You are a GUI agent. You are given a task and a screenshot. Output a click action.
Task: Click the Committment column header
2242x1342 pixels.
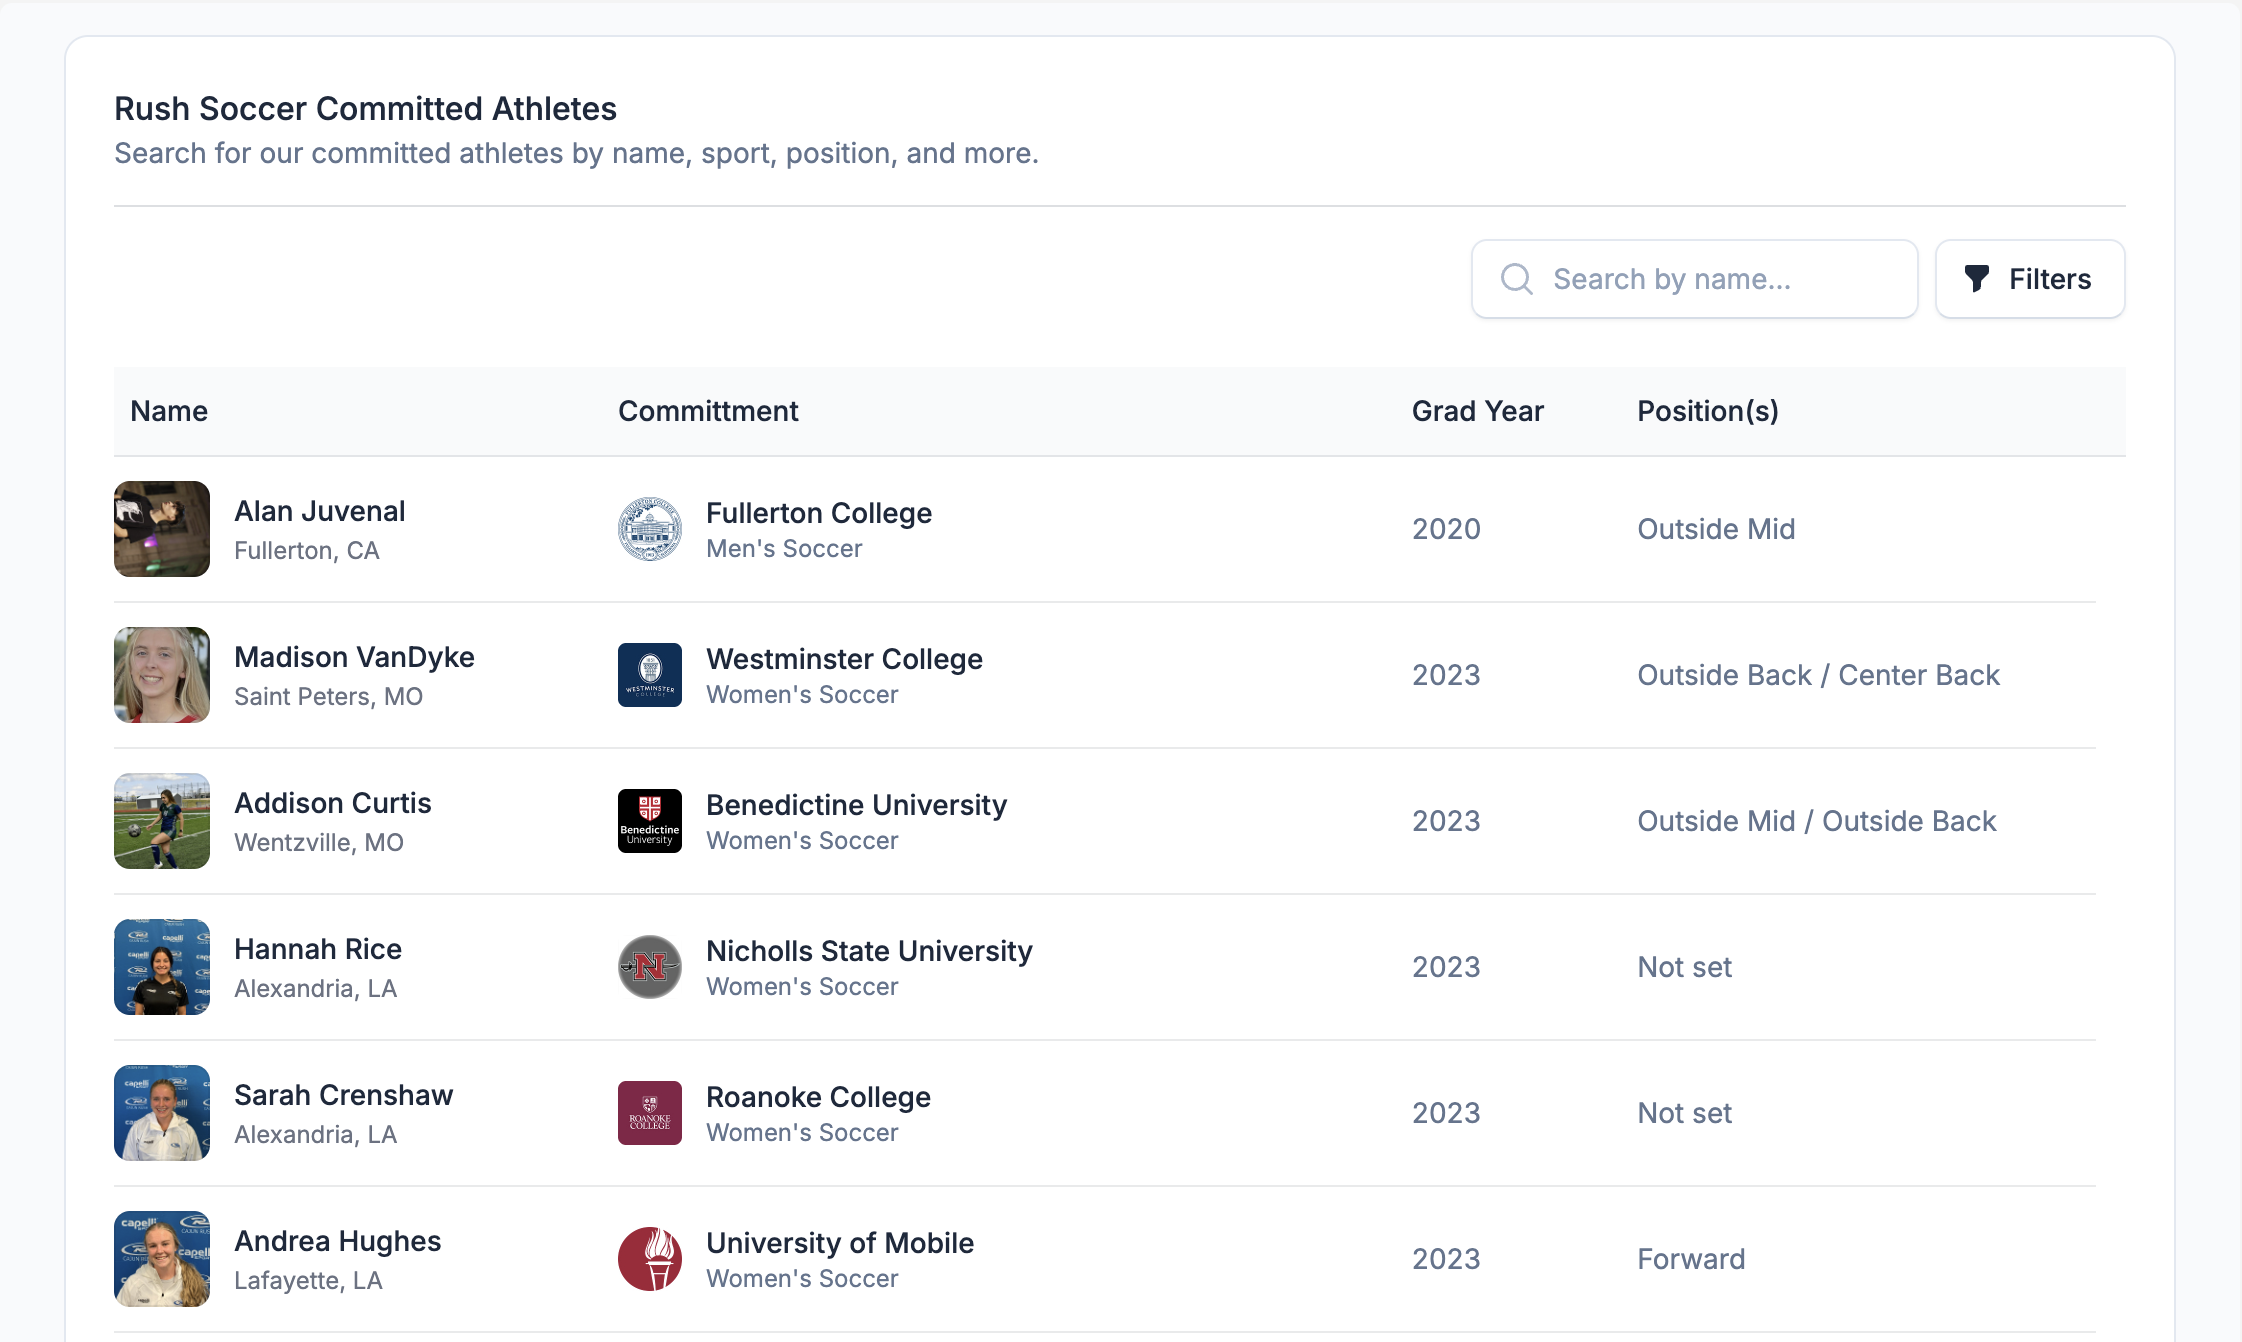pos(708,411)
